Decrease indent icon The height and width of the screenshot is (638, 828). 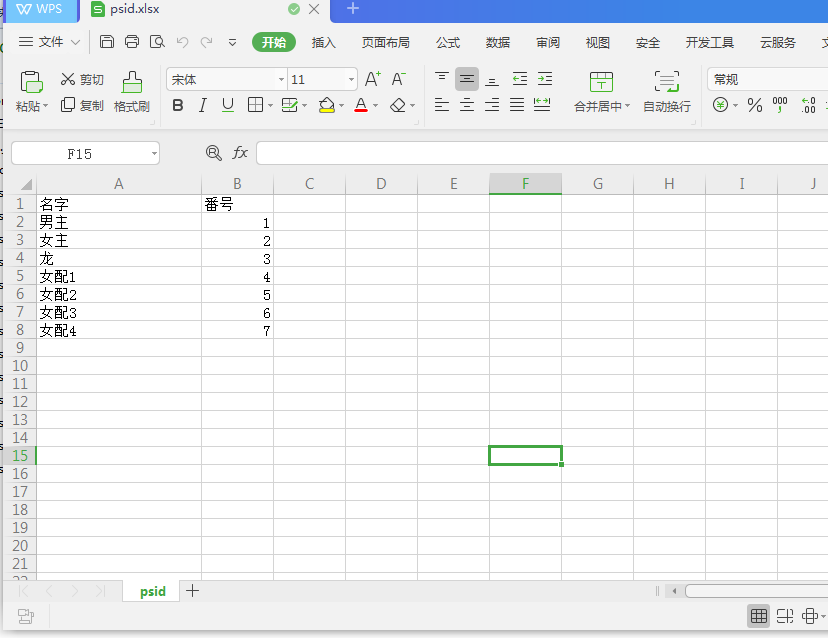point(520,79)
